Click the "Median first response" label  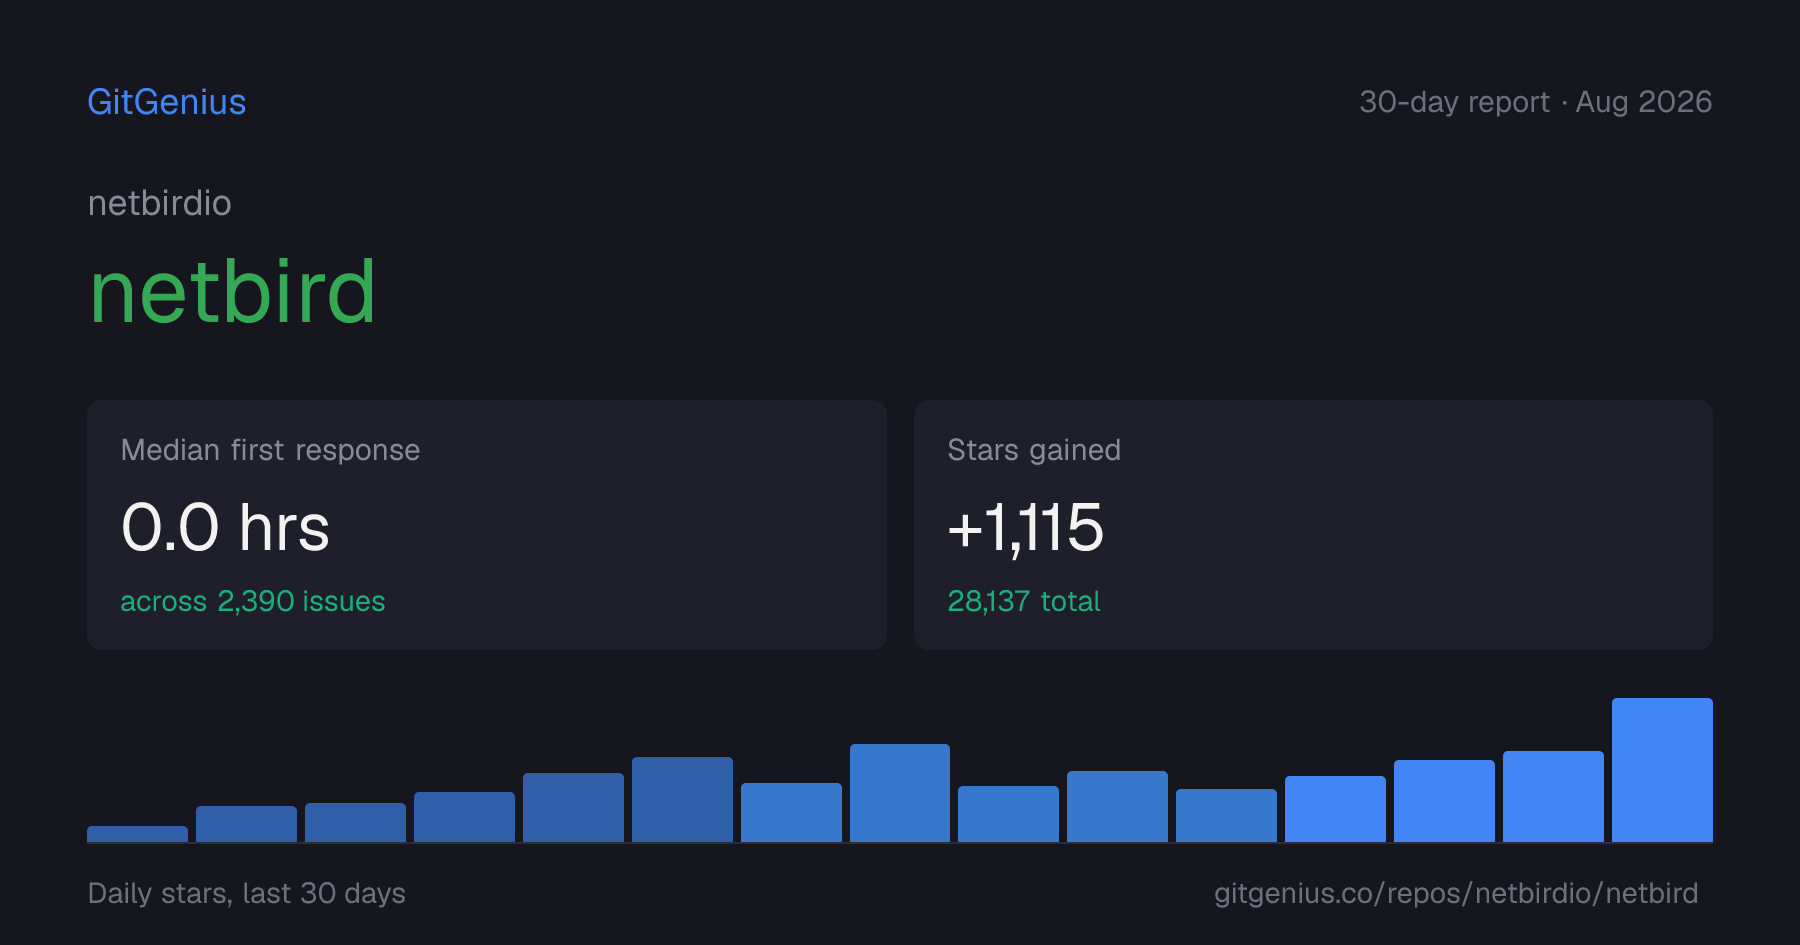[270, 450]
